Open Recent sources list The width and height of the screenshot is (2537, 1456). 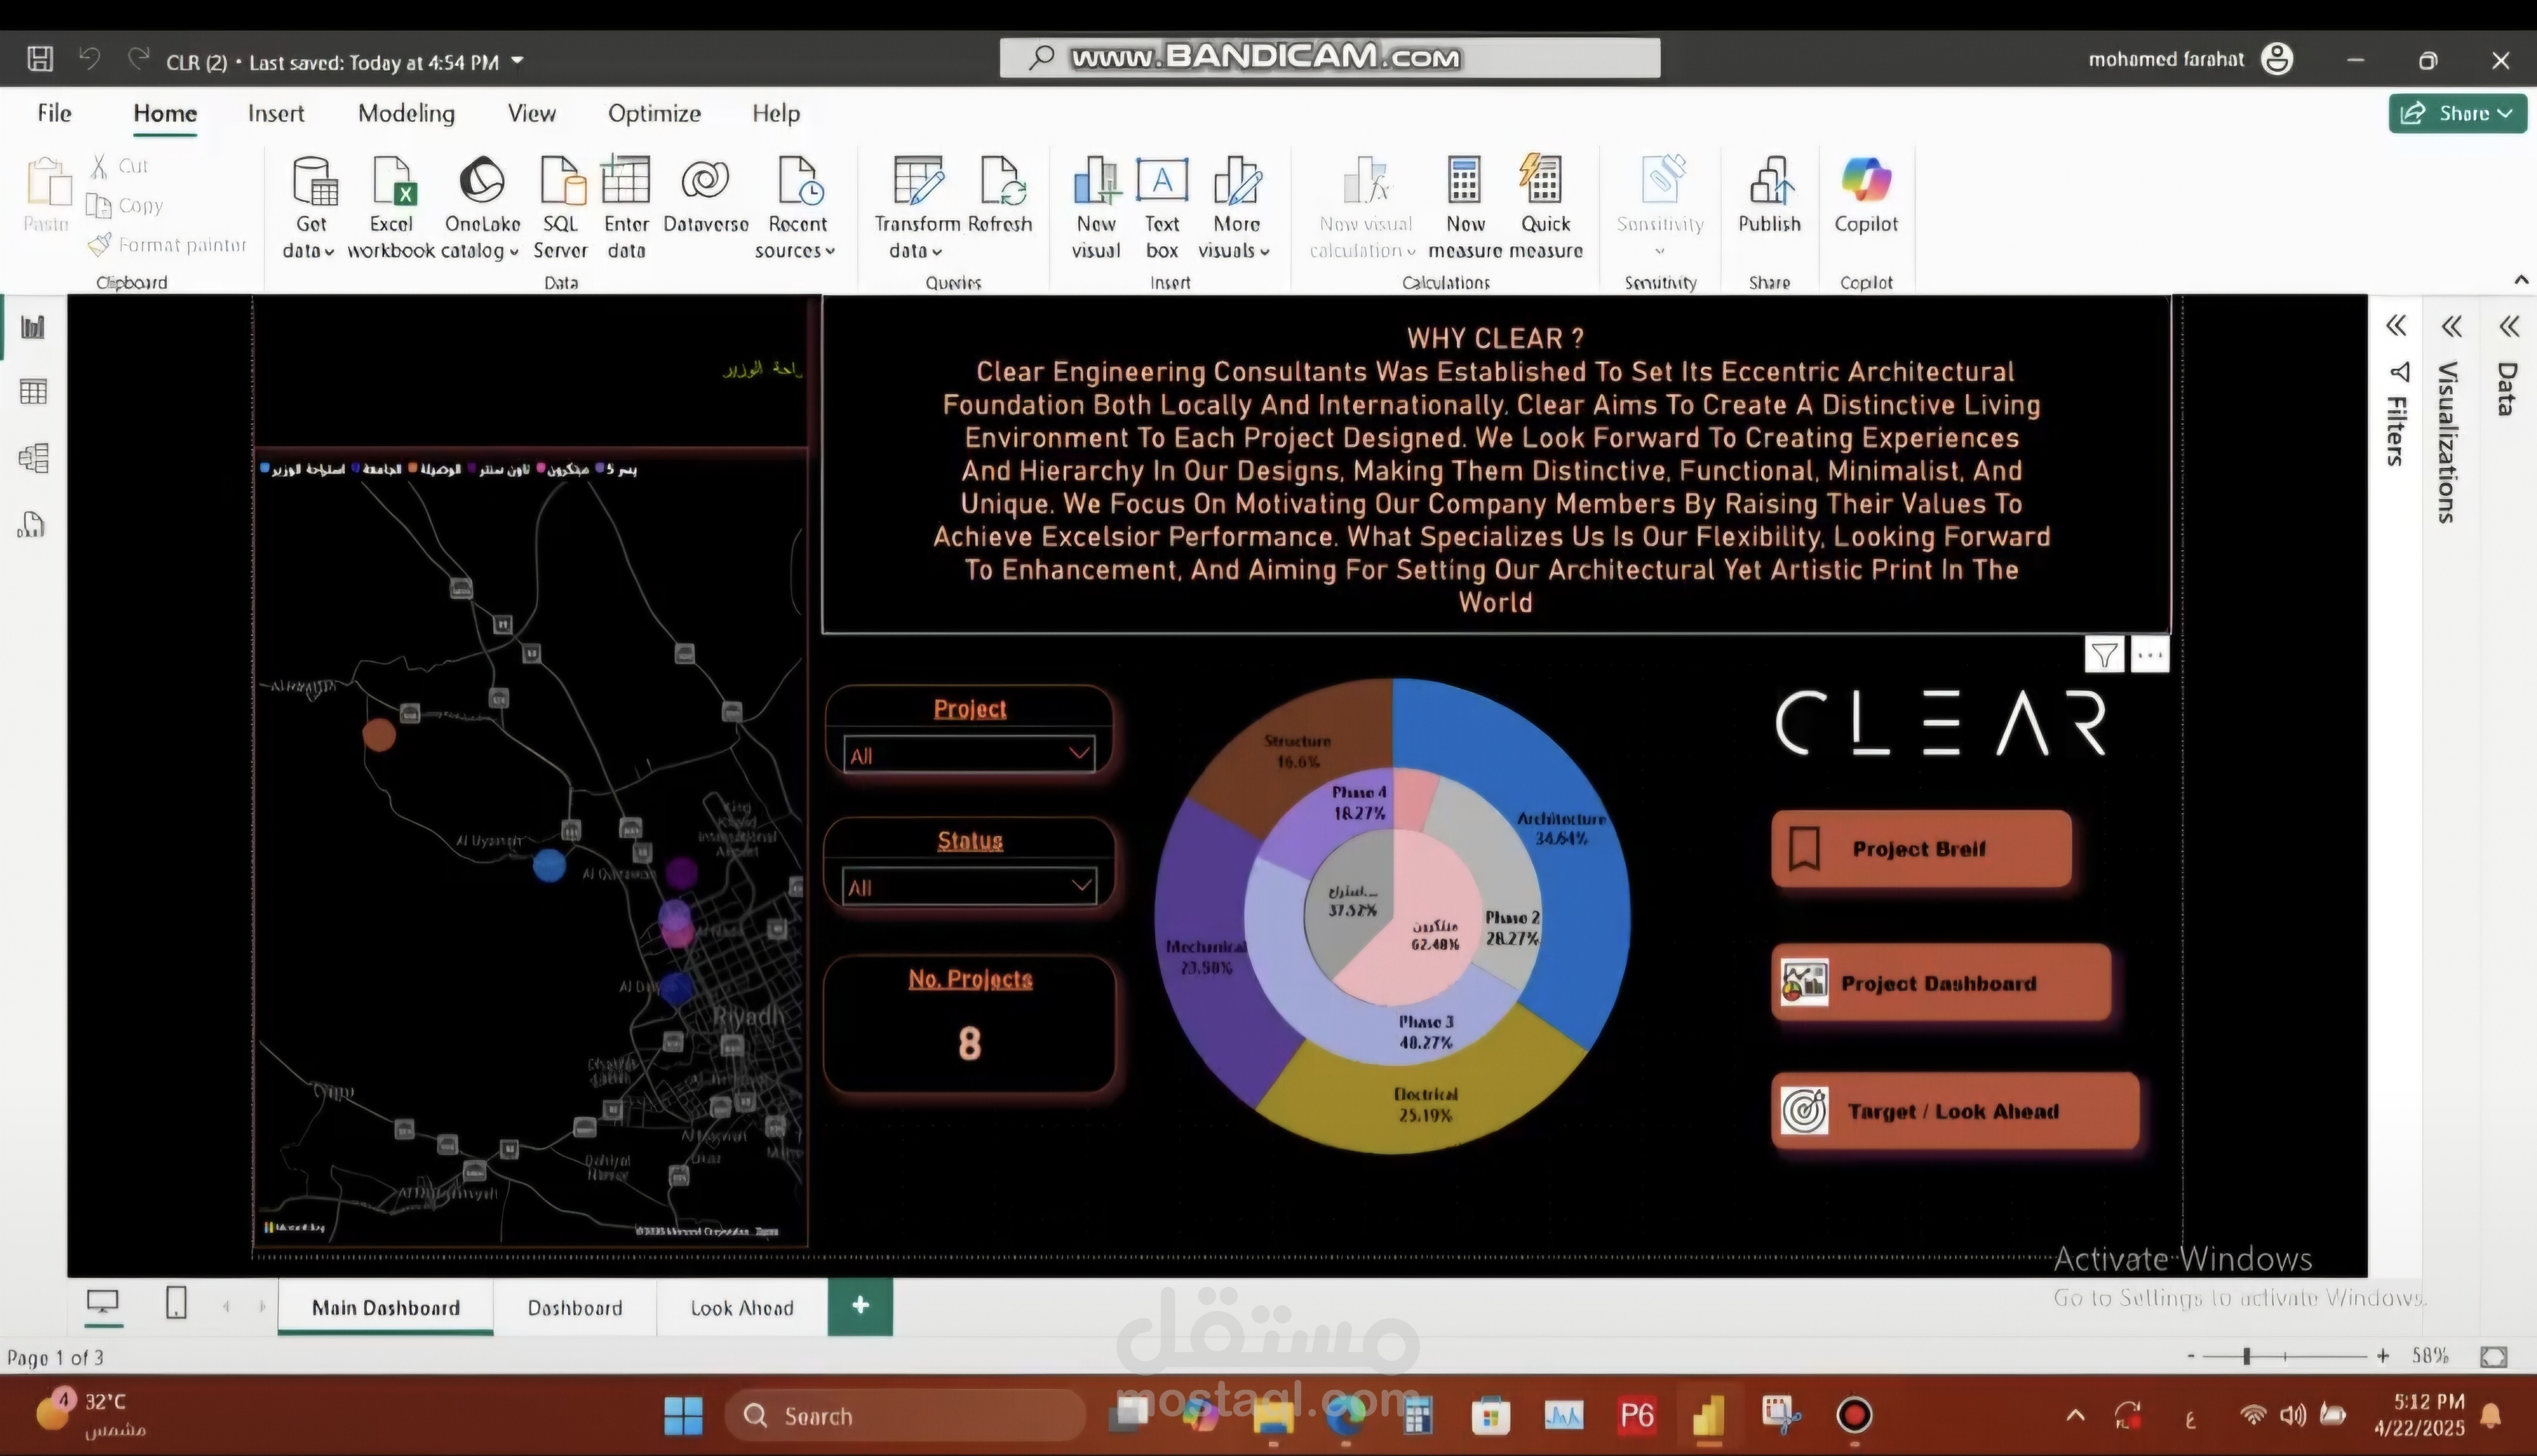[797, 208]
